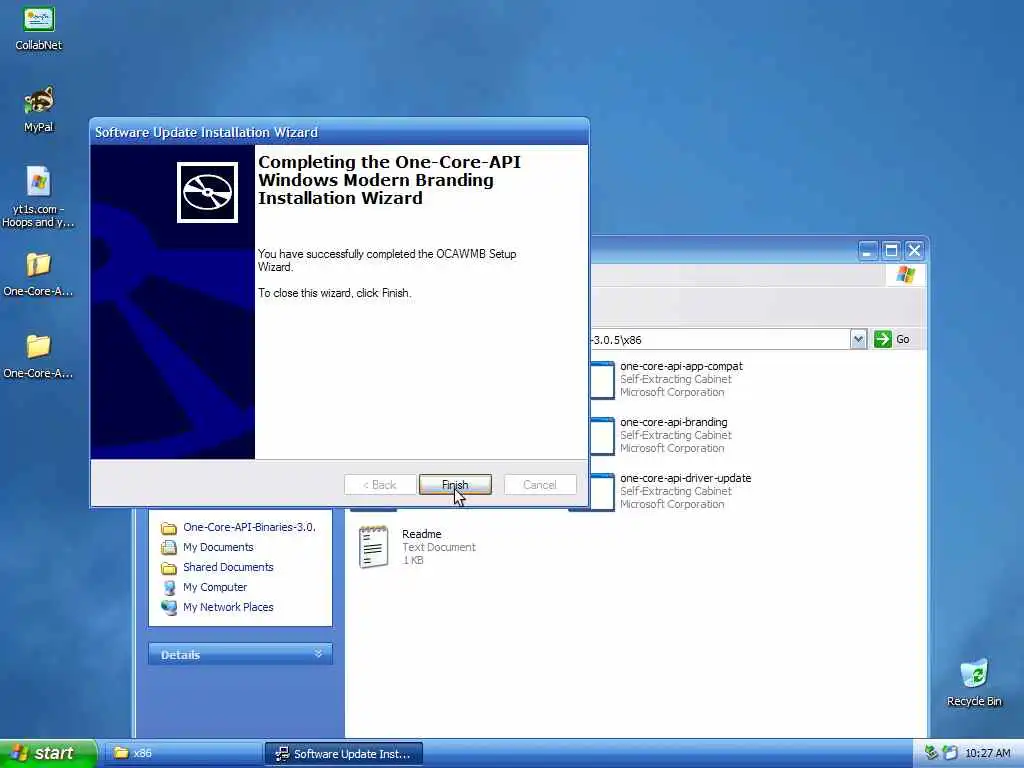Click the 10:27 AM clock
Image resolution: width=1024 pixels, height=768 pixels.
(x=987, y=753)
